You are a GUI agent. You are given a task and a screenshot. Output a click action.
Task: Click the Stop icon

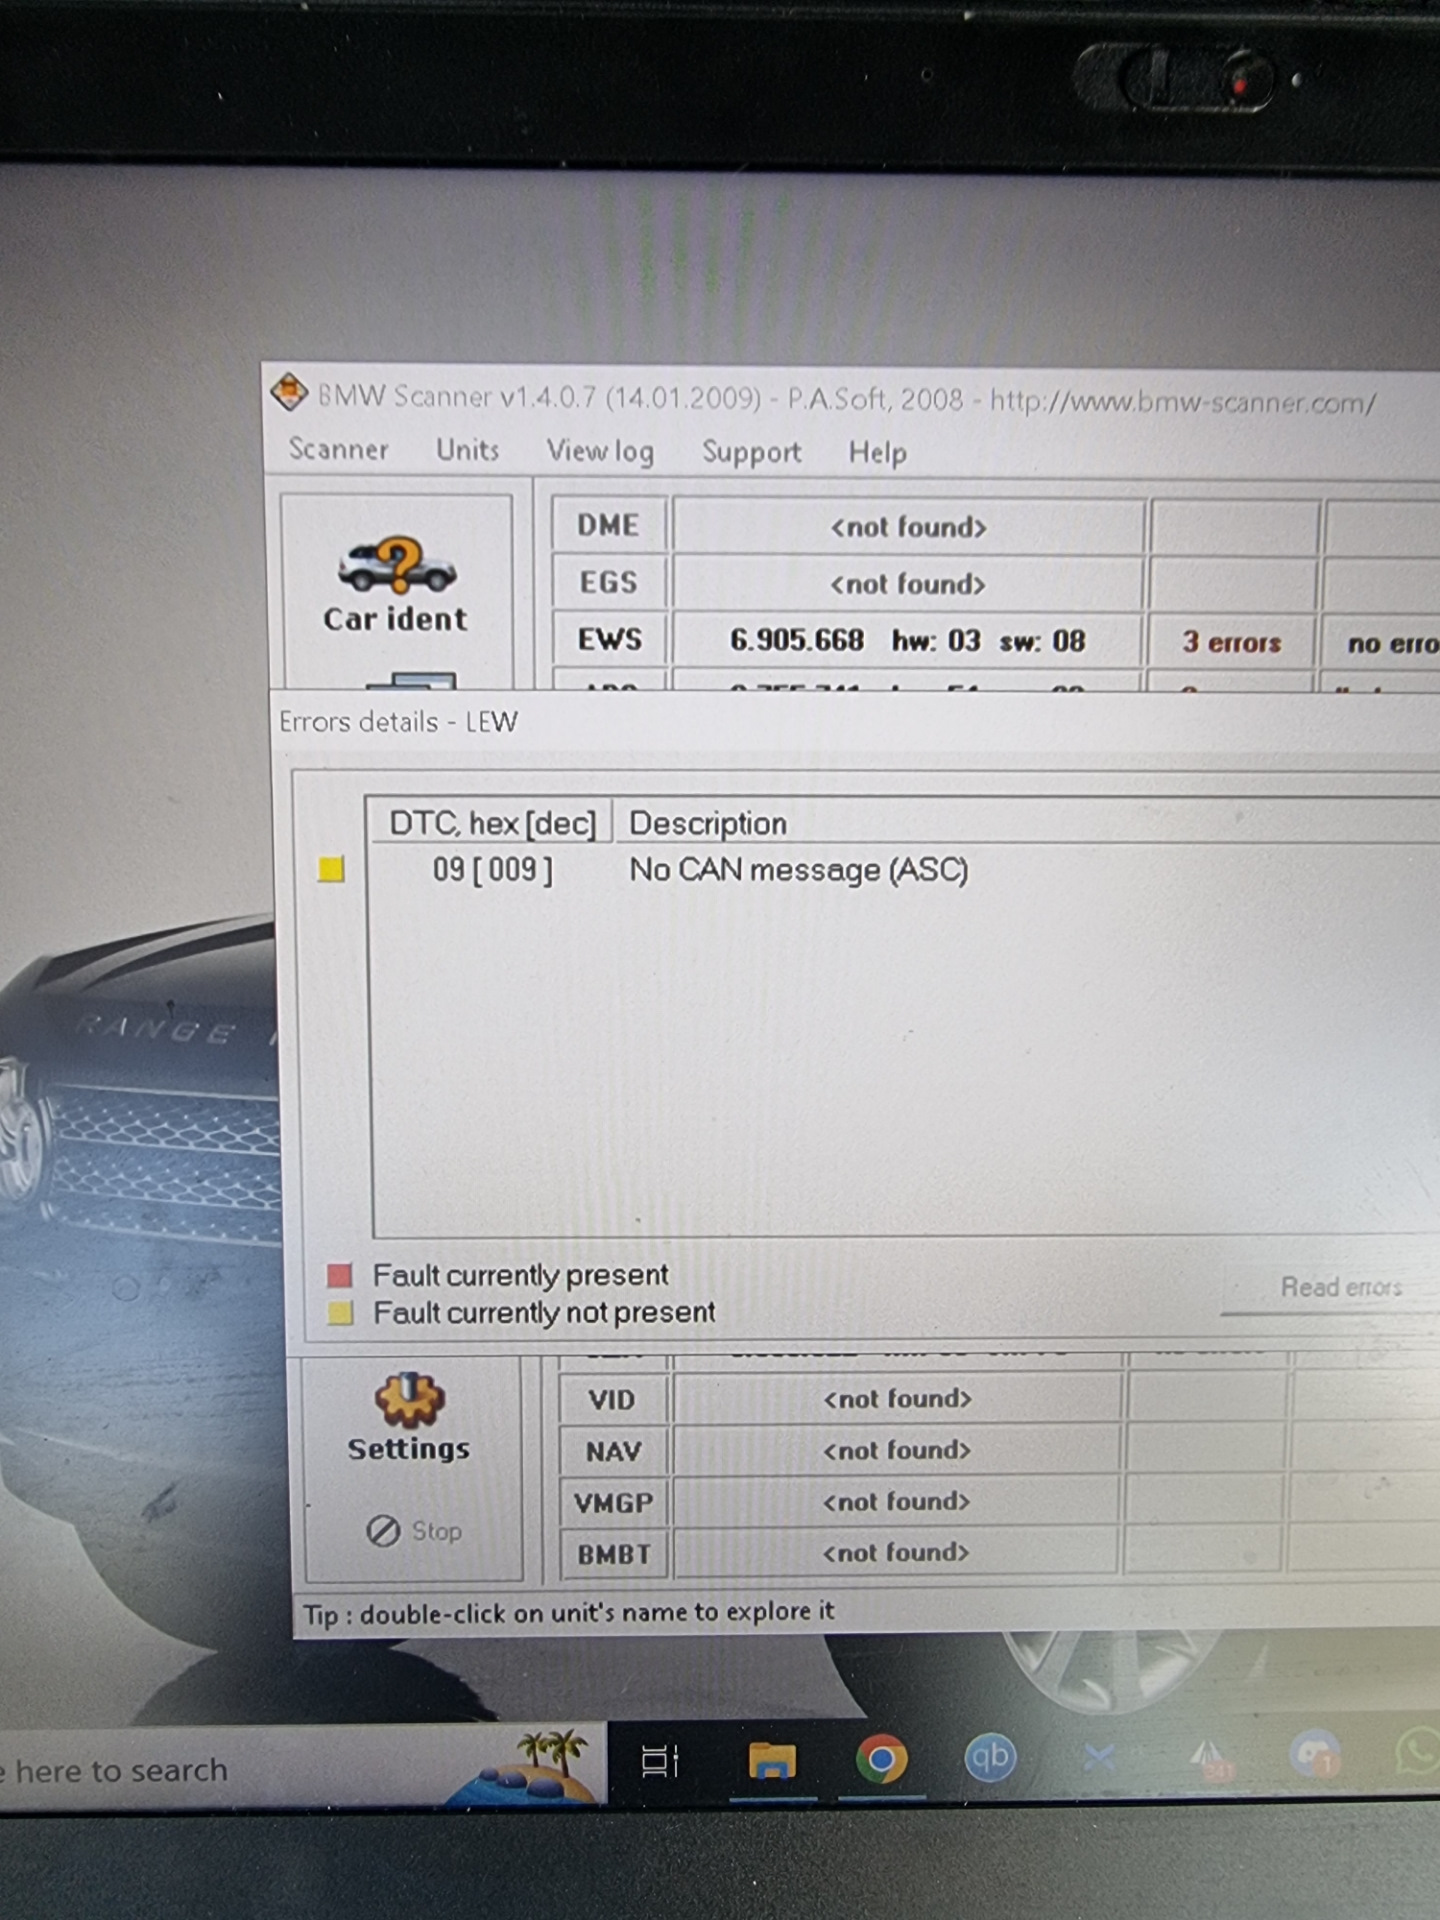pyautogui.click(x=383, y=1530)
